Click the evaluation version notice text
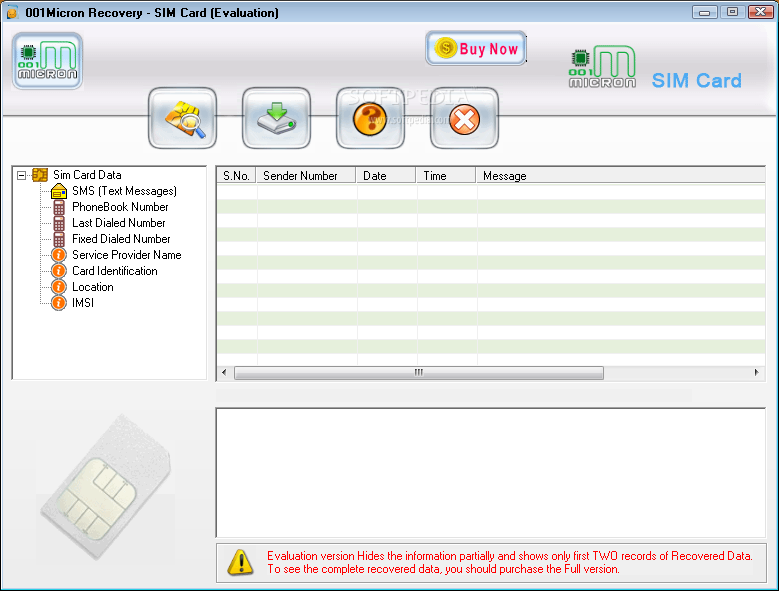The width and height of the screenshot is (779, 591). (510, 563)
